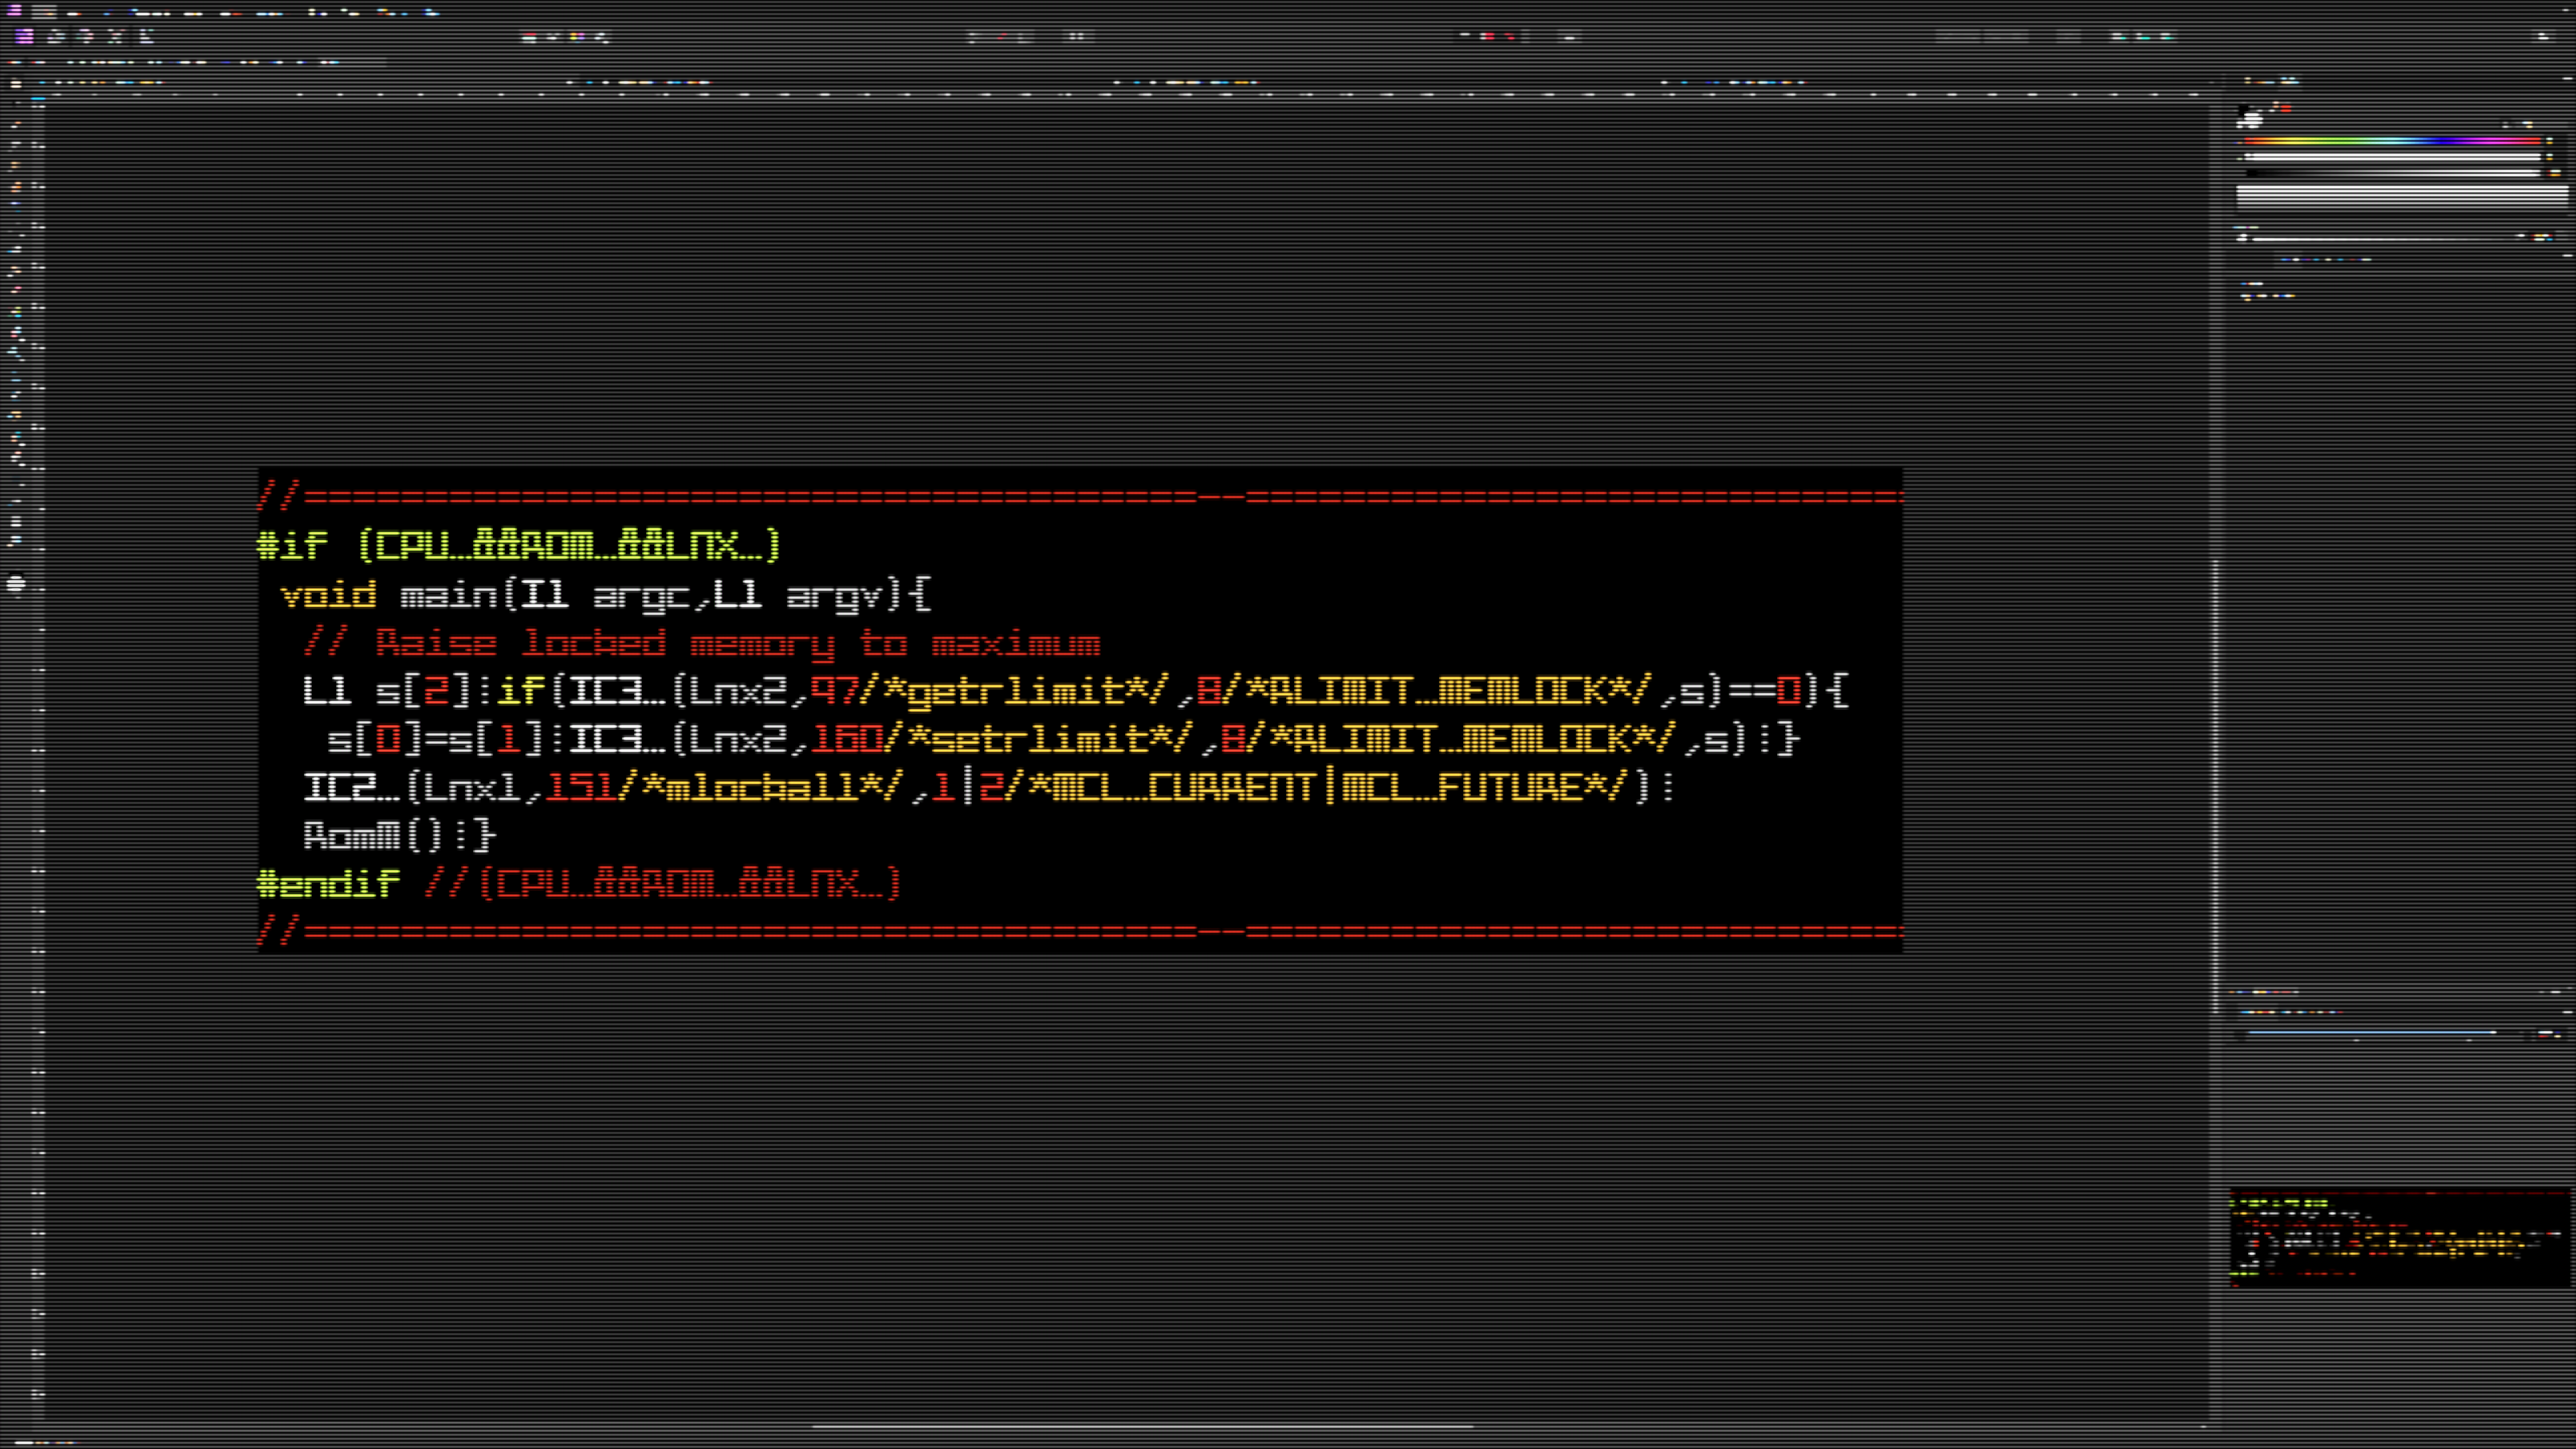Click the '// Raise locked memory to maximum' comment
The width and height of the screenshot is (2576, 1449).
[702, 643]
